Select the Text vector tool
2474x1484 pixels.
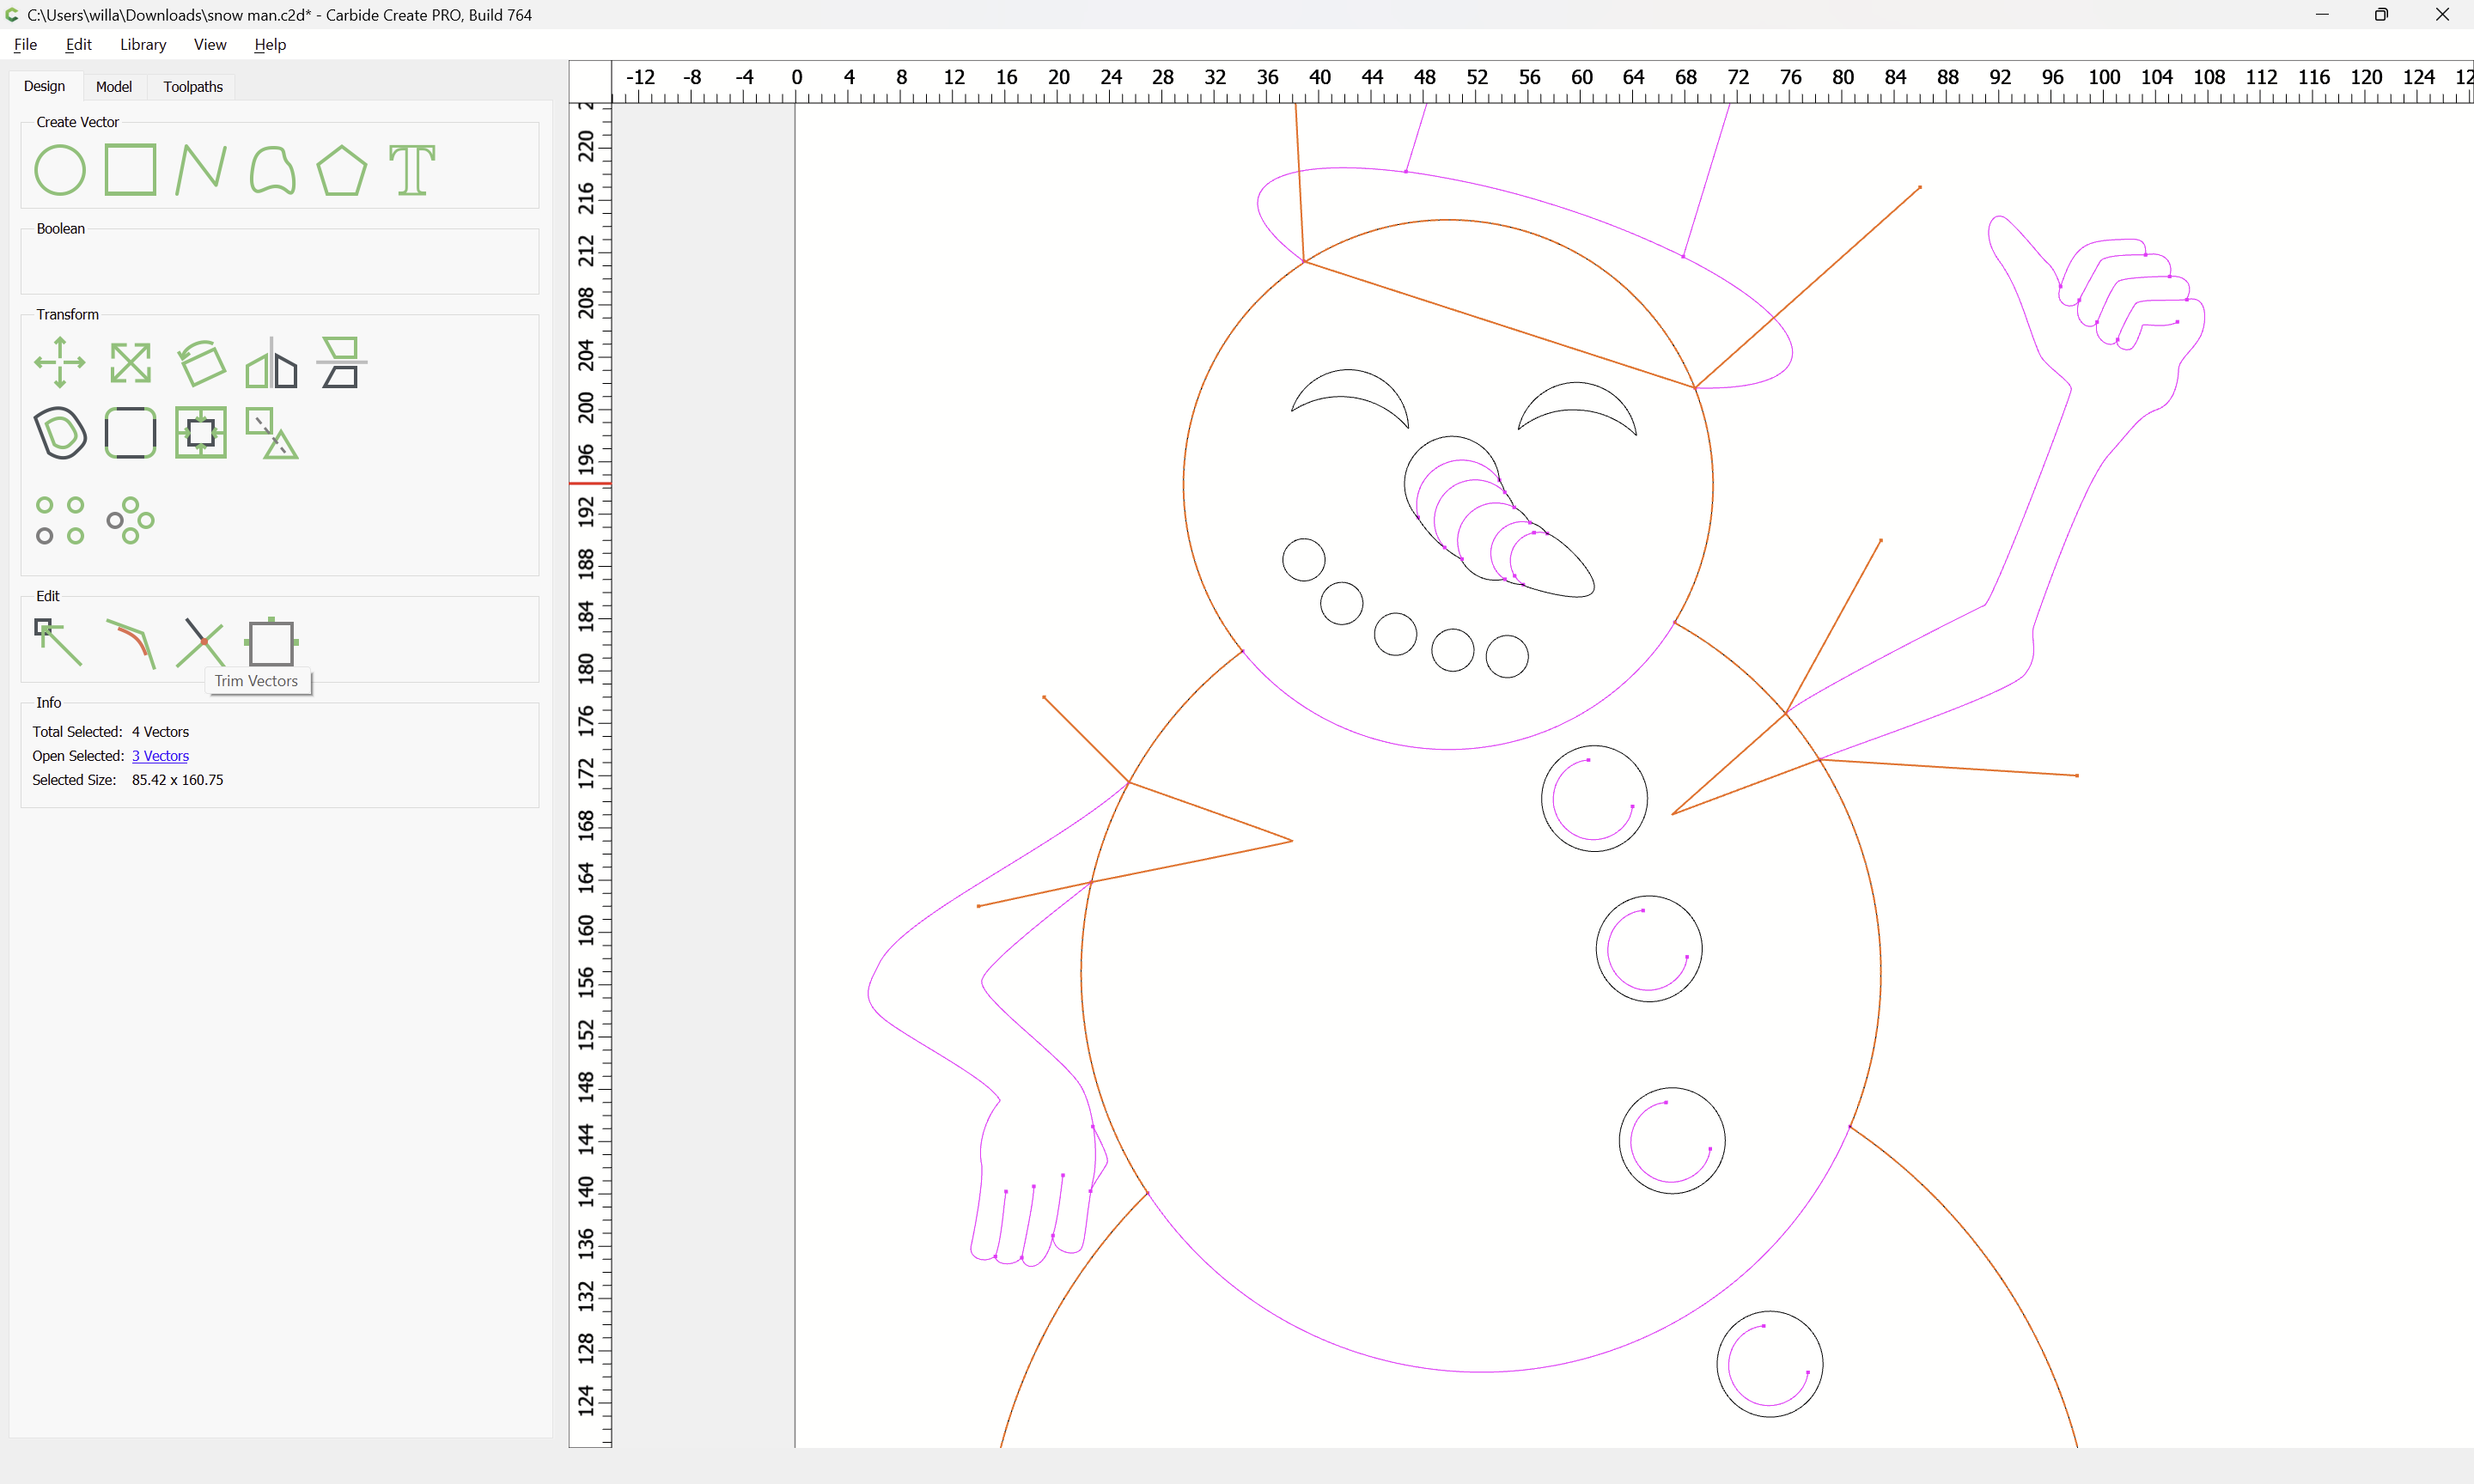point(412,170)
